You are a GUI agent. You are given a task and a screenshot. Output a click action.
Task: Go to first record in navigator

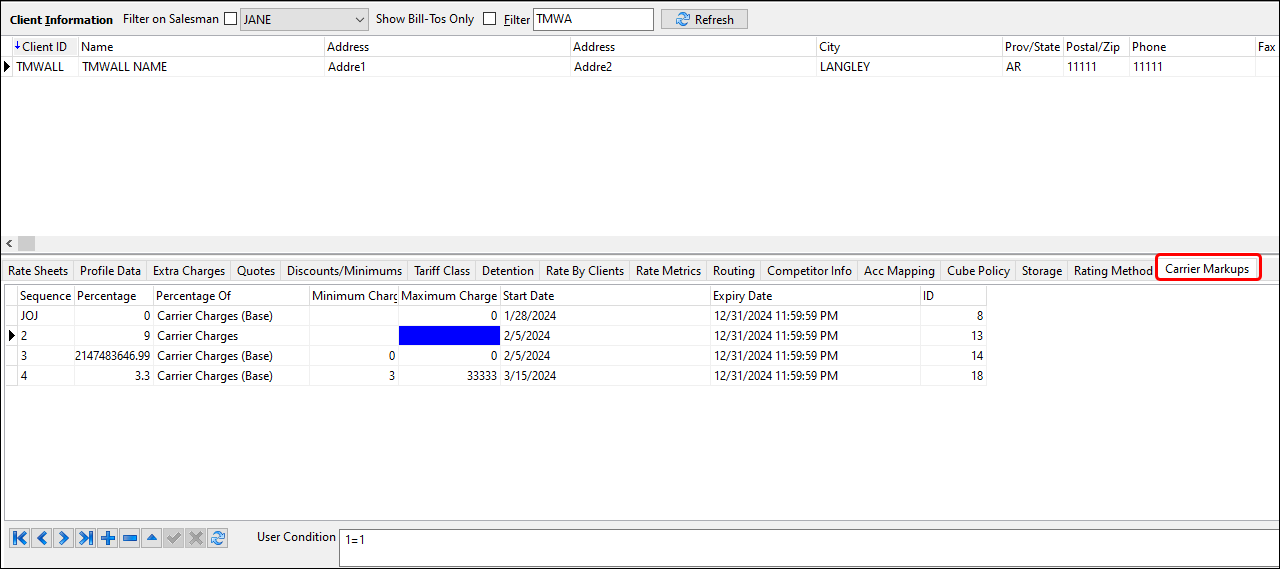[20, 538]
